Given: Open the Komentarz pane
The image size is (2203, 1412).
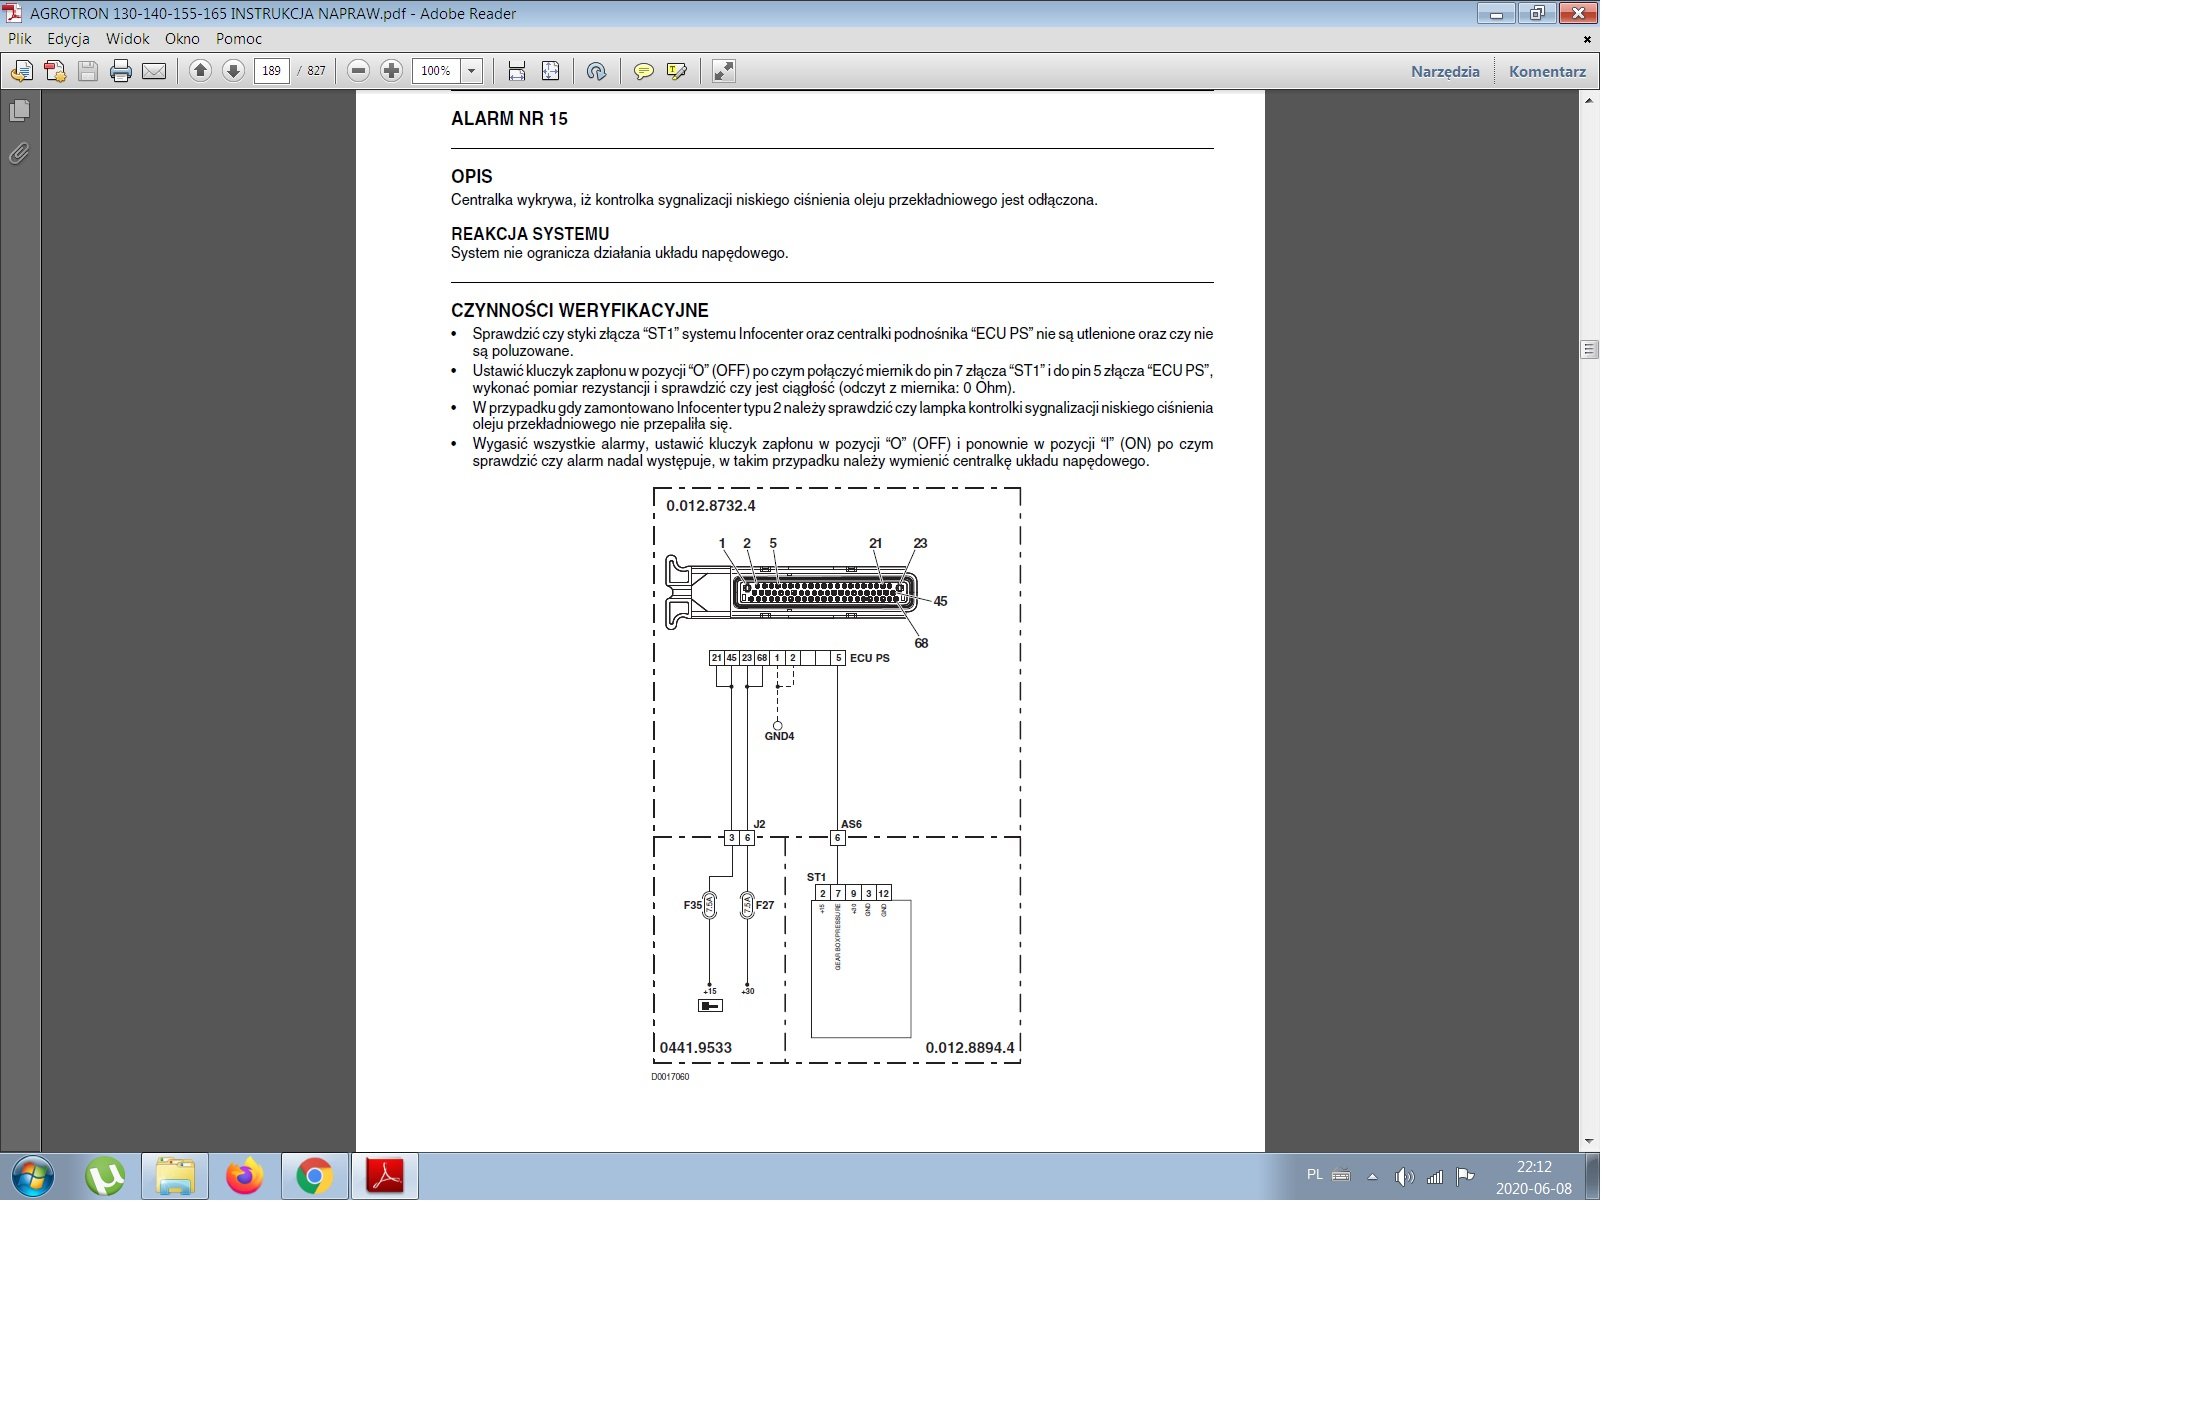Looking at the screenshot, I should pos(1546,71).
